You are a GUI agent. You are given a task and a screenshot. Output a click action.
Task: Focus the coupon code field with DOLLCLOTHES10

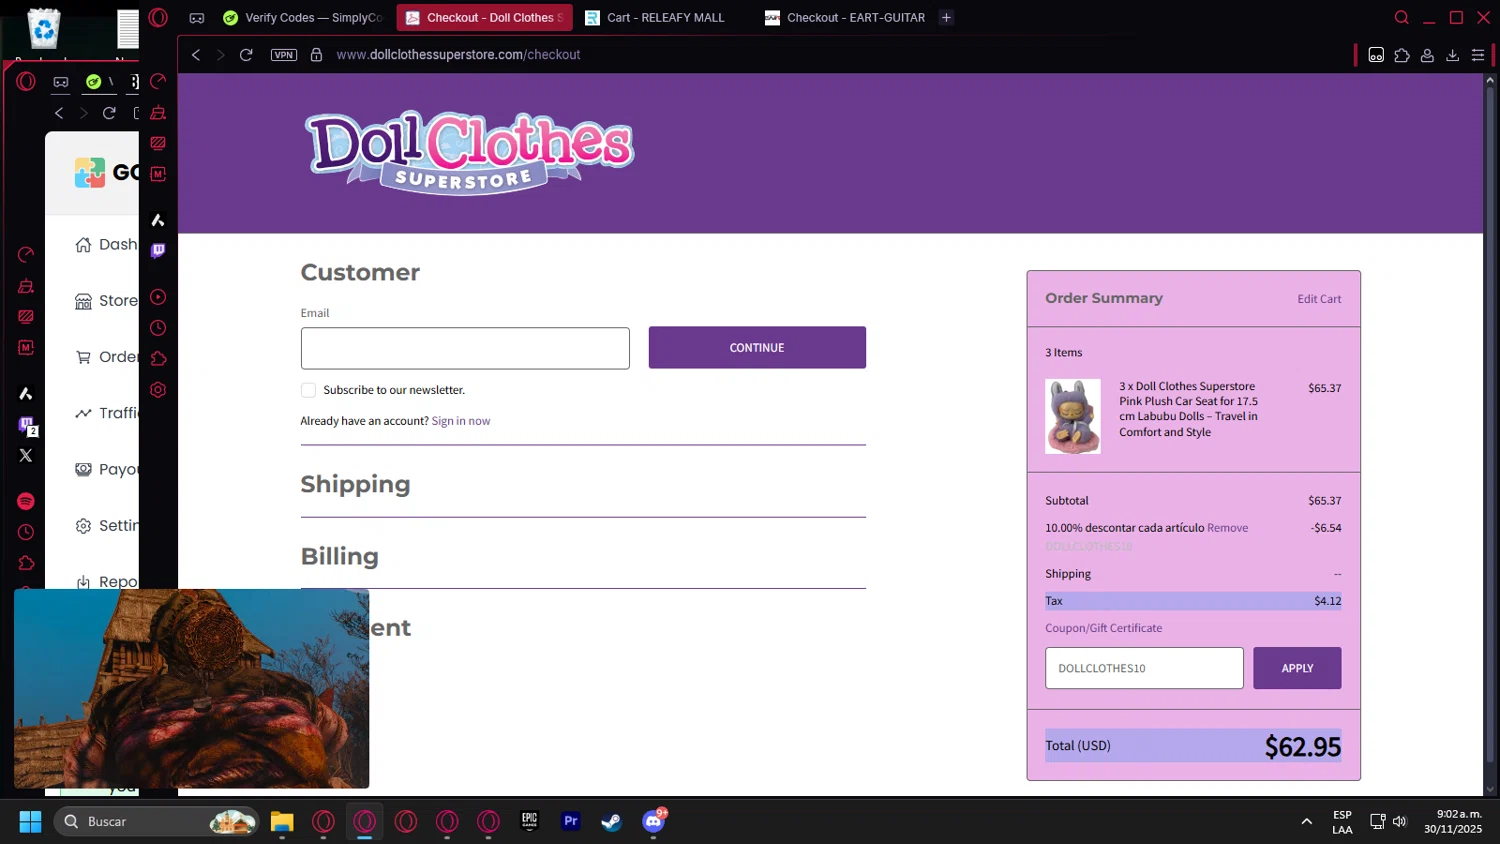1144,668
